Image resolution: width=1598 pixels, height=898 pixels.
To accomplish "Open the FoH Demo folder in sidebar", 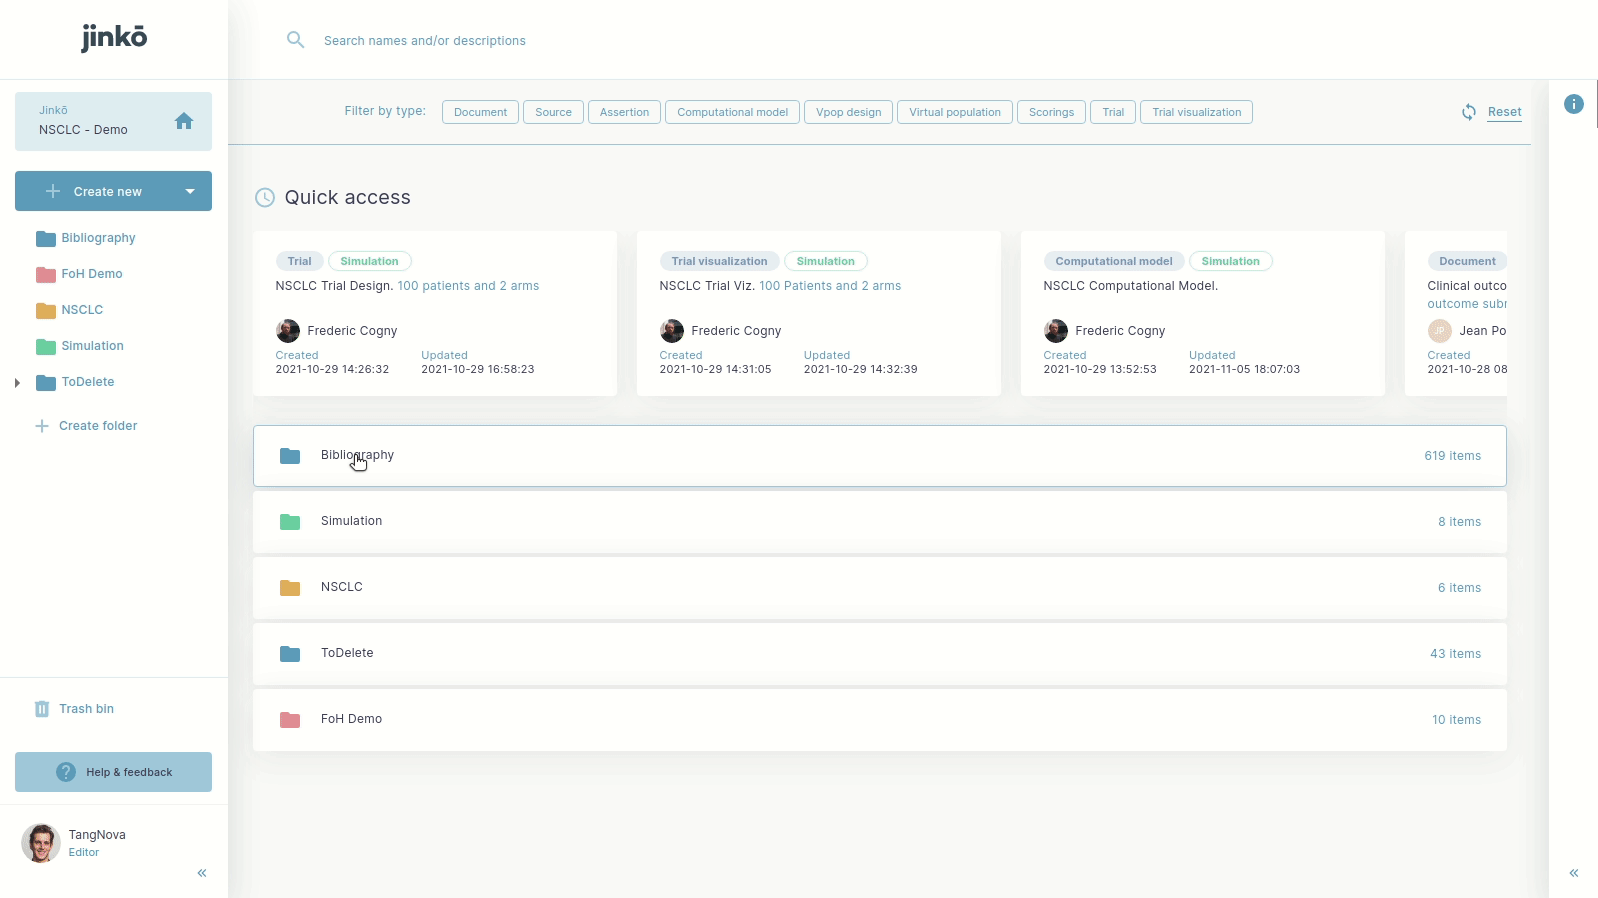I will 91,274.
